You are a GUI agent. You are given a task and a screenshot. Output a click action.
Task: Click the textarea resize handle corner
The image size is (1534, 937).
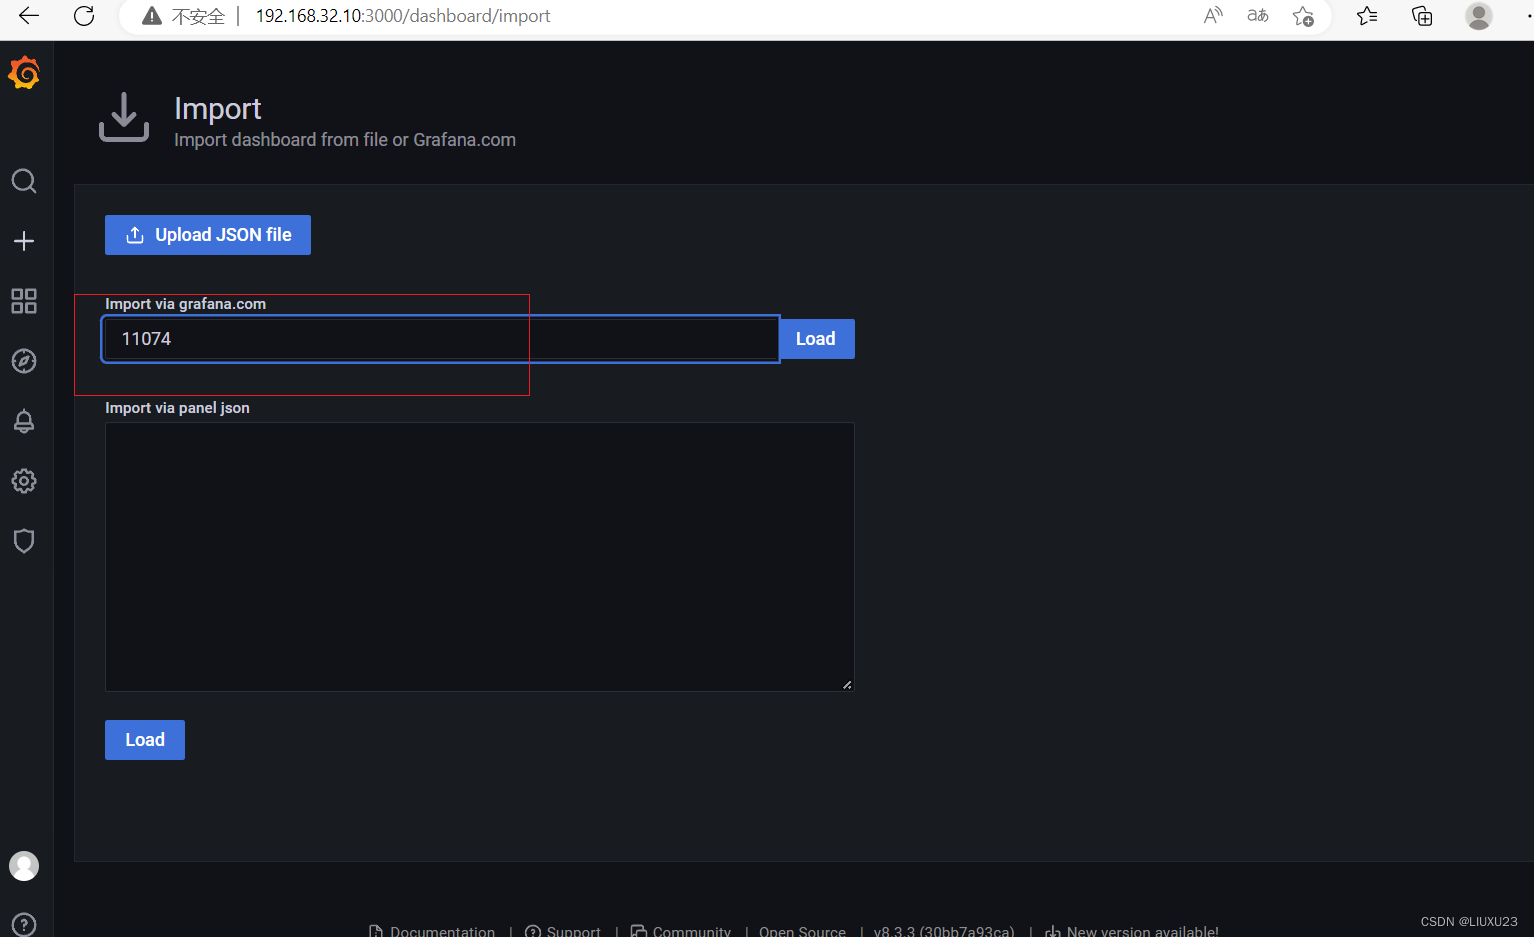point(847,685)
